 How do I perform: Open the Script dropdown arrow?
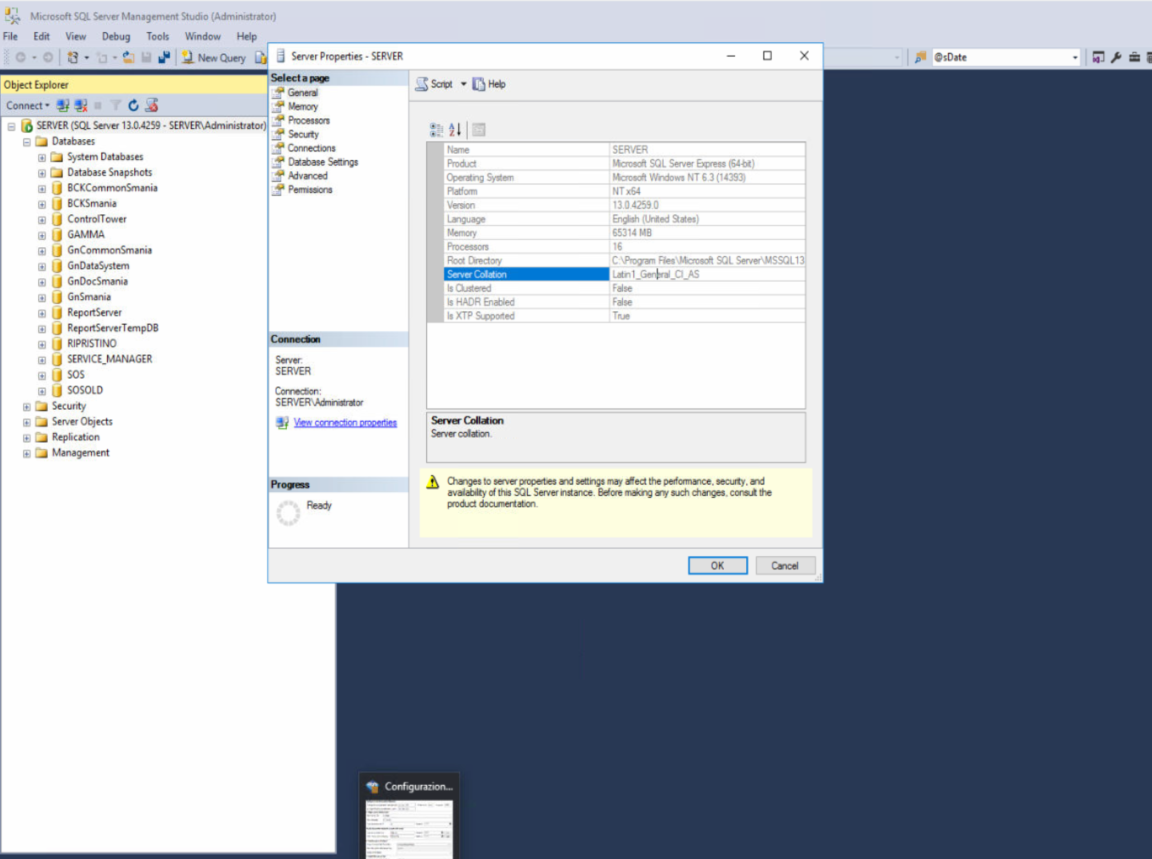(464, 84)
